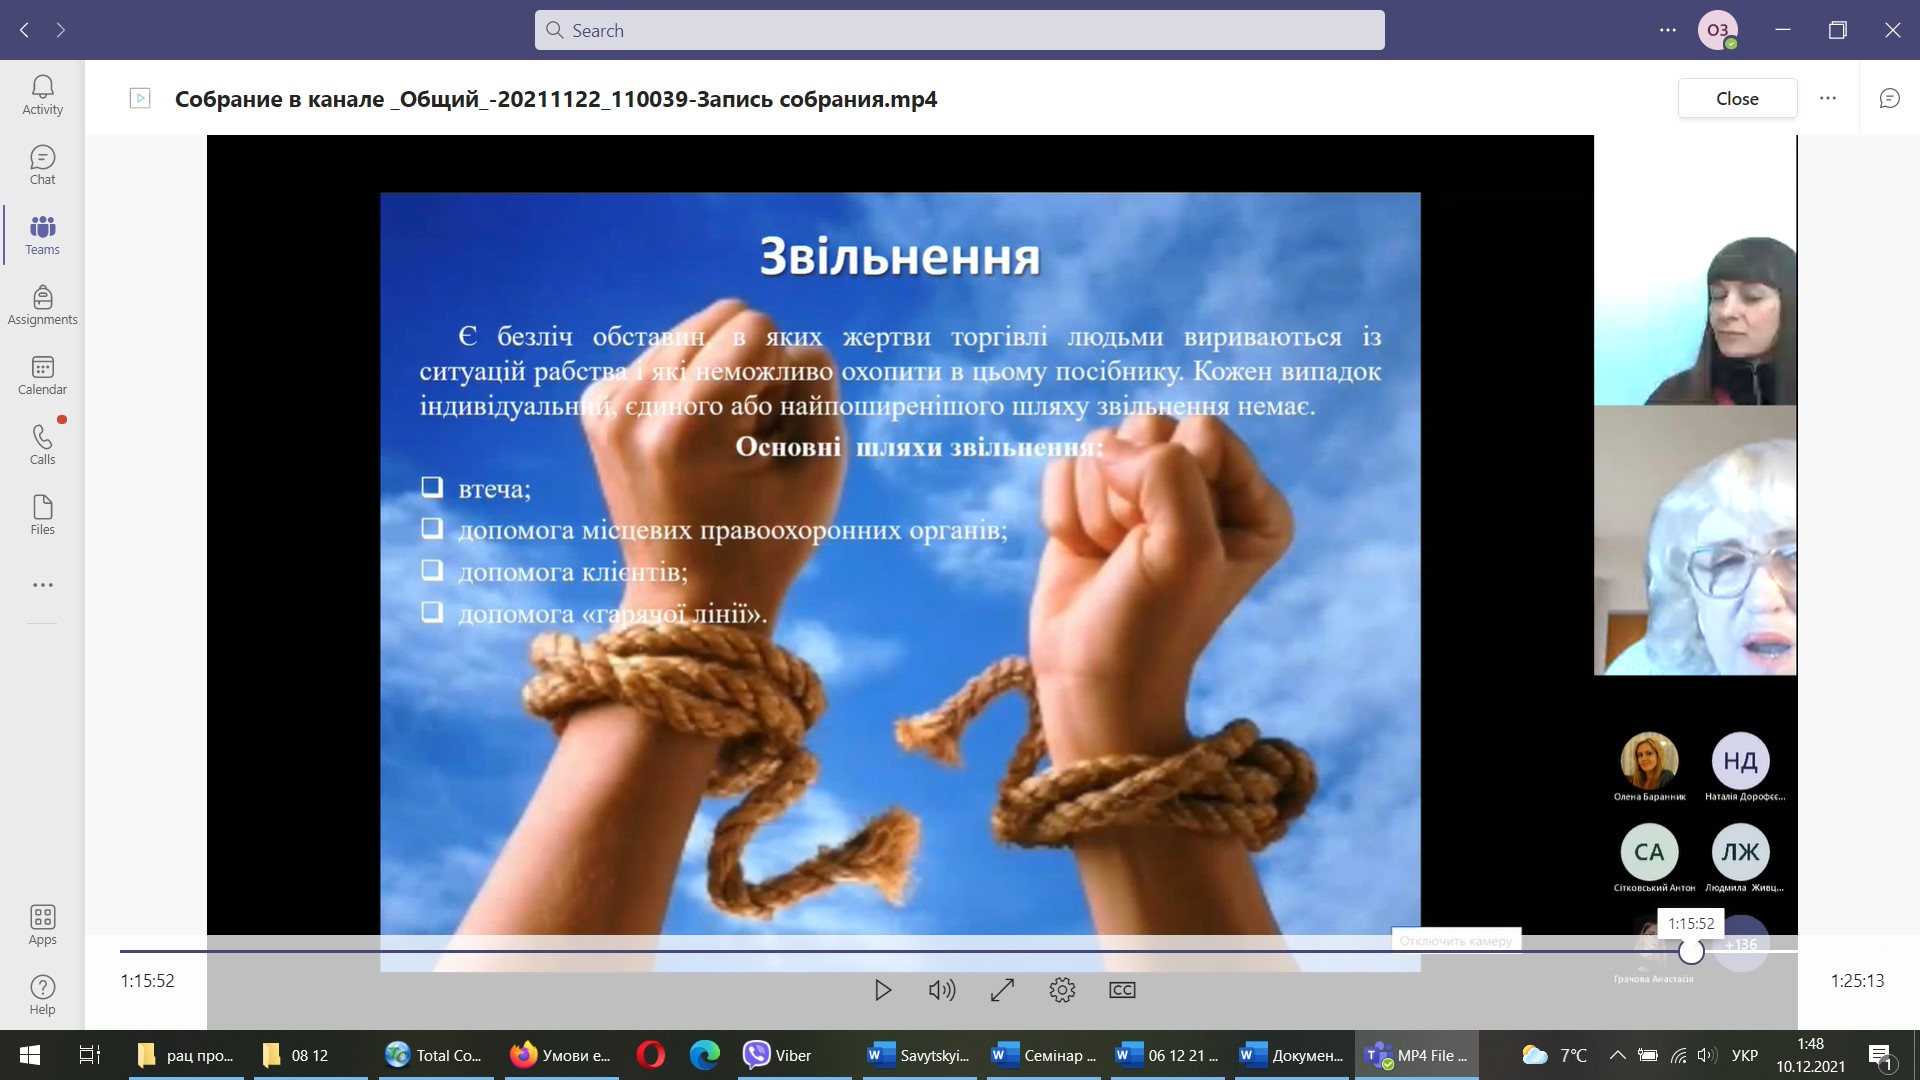
Task: Switch to the Teams tab
Action: point(42,236)
